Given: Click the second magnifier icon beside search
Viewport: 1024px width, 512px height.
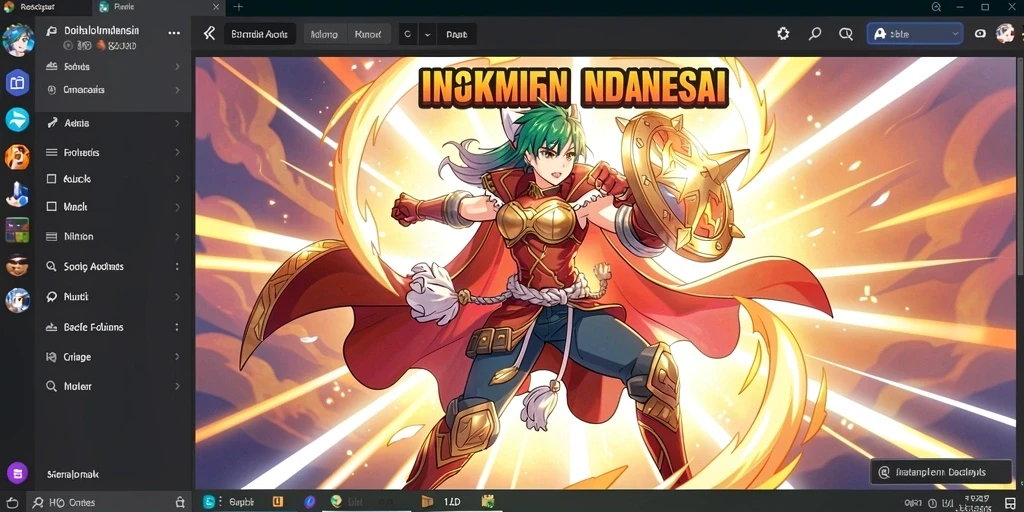Looking at the screenshot, I should (846, 34).
